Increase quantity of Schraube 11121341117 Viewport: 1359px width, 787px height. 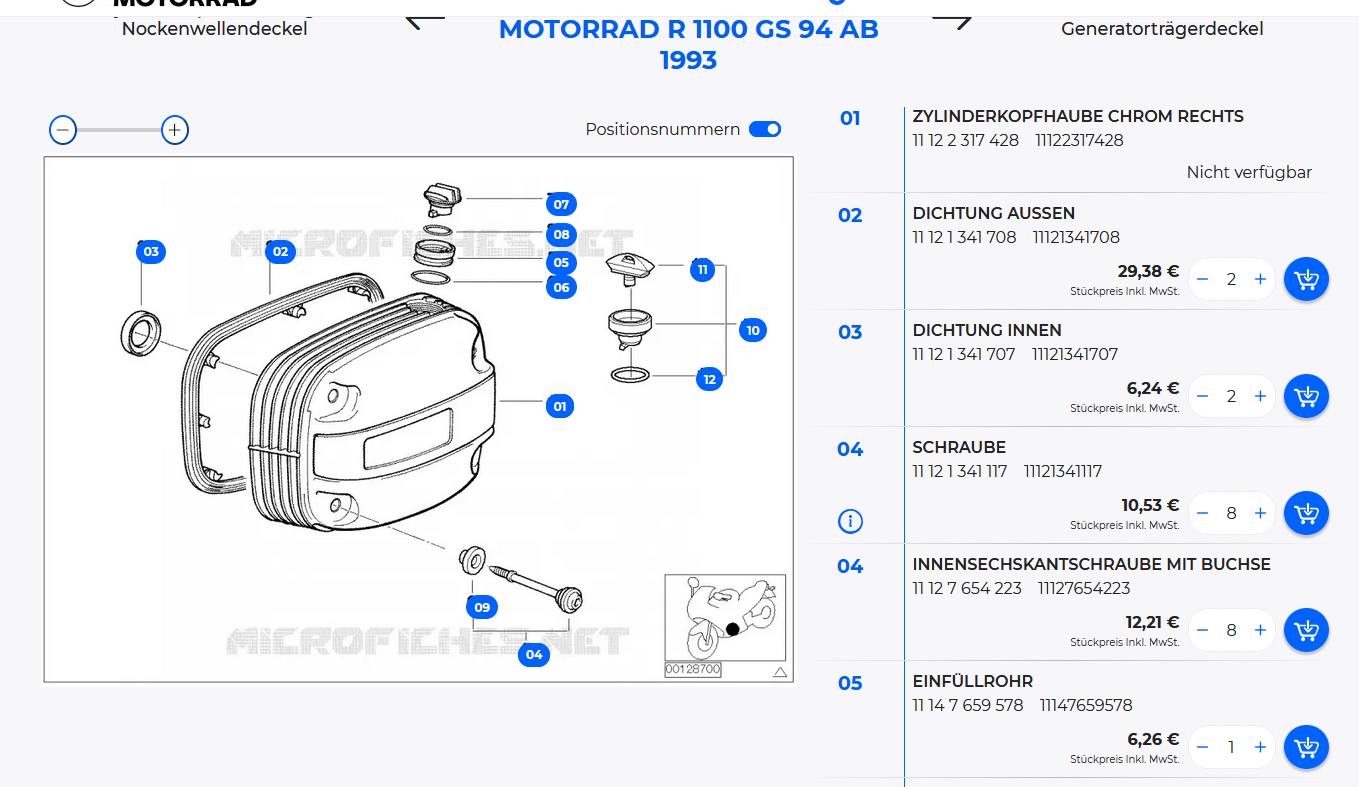coord(1260,513)
